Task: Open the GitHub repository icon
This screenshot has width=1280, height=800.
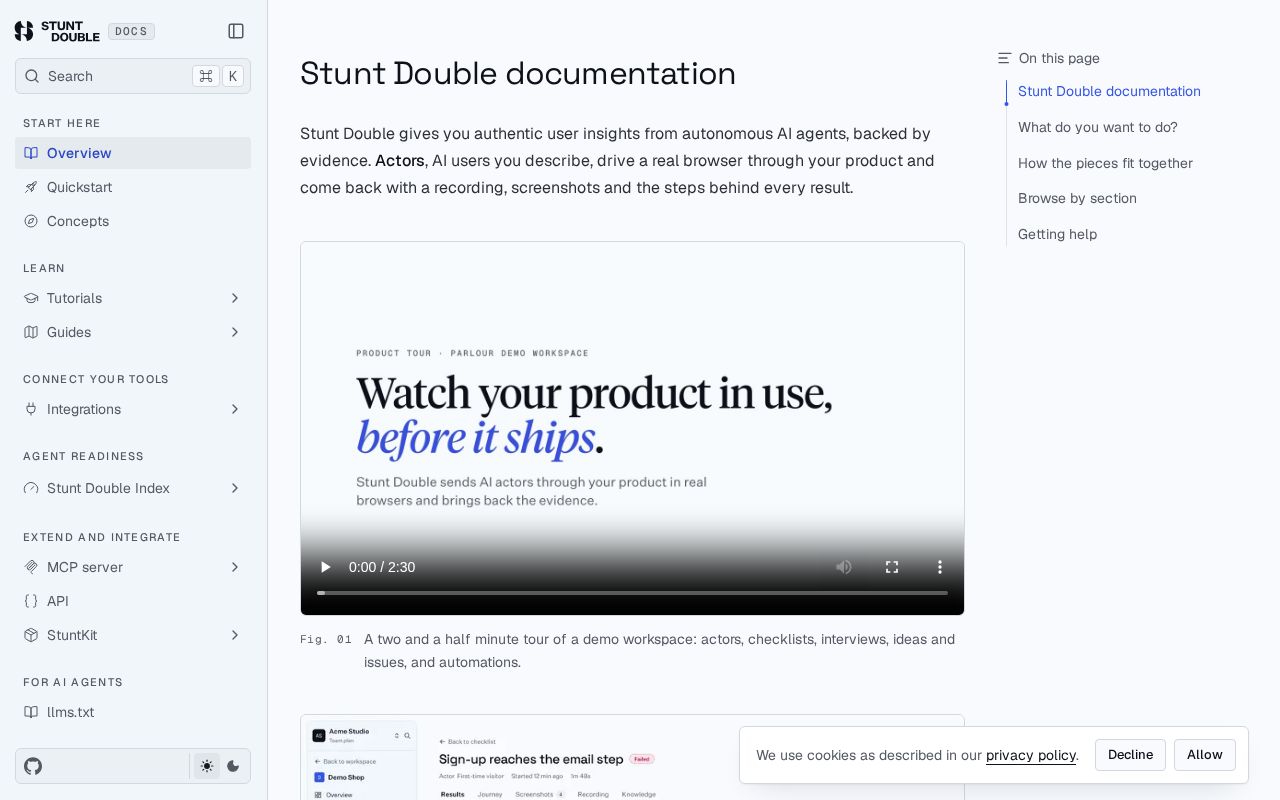Action: [33, 766]
